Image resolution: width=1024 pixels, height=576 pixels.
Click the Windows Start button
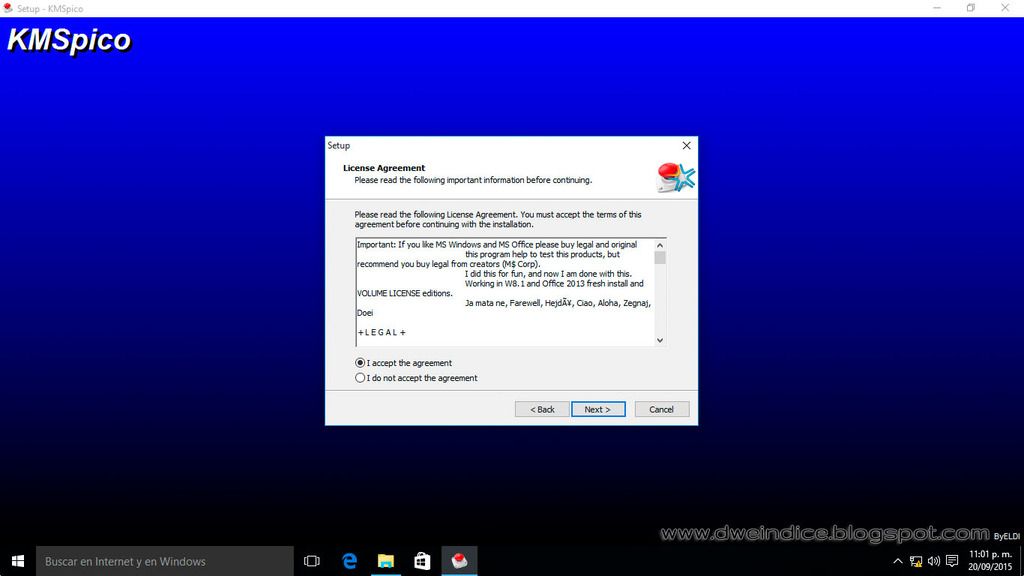tap(18, 561)
